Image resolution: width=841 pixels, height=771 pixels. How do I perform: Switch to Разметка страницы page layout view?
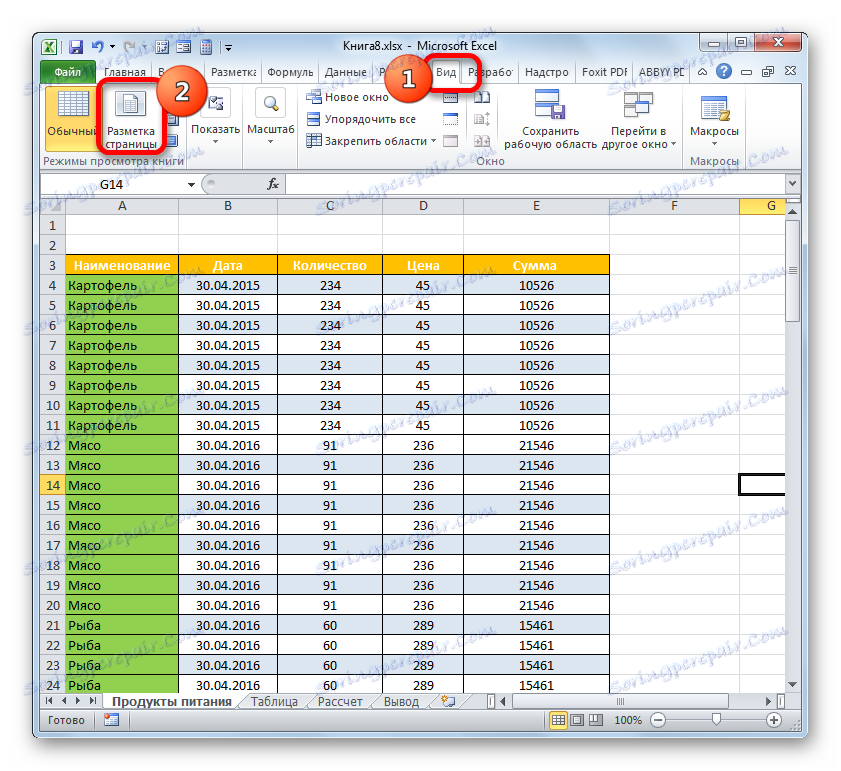coord(131,118)
